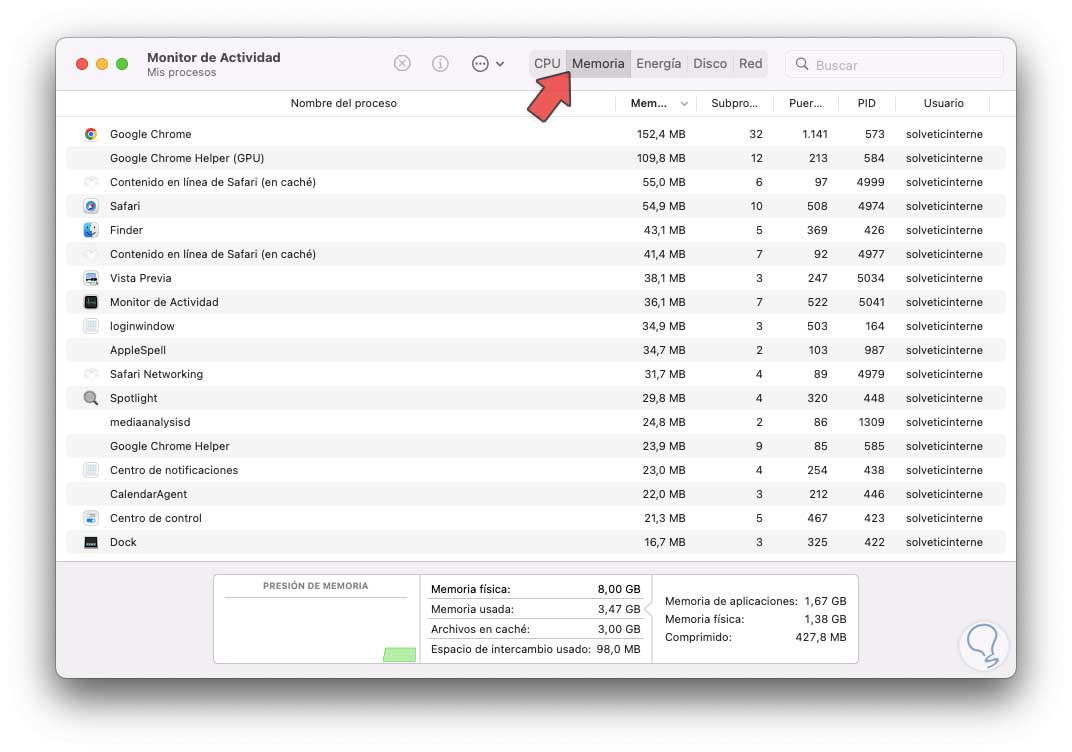This screenshot has width=1072, height=752.
Task: Click the search magnifier icon in Buscar field
Action: 802,64
